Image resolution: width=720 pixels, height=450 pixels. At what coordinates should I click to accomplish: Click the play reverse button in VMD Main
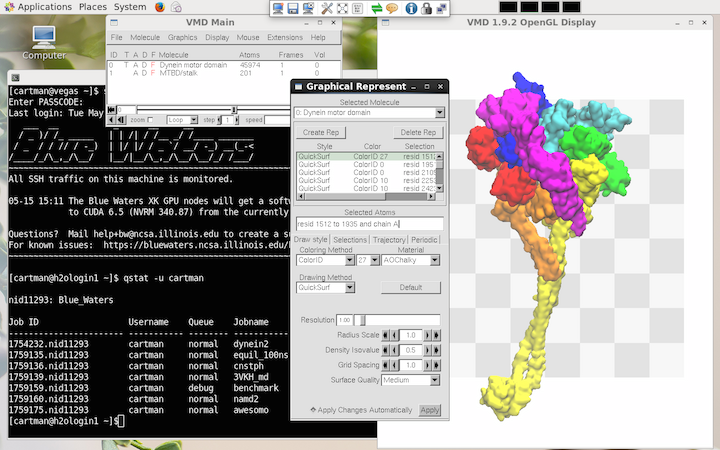(x=112, y=120)
